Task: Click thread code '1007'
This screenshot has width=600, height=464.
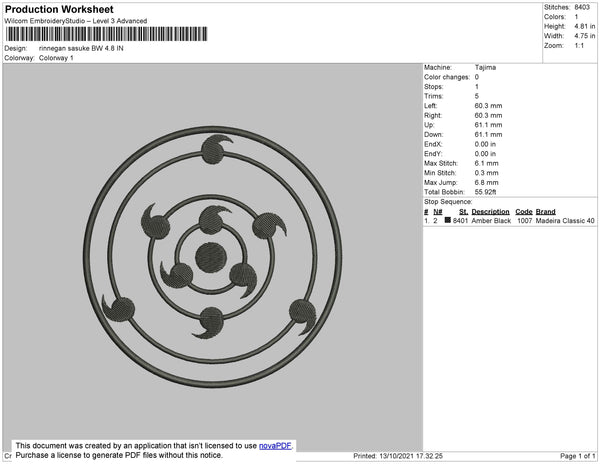Action: point(525,221)
